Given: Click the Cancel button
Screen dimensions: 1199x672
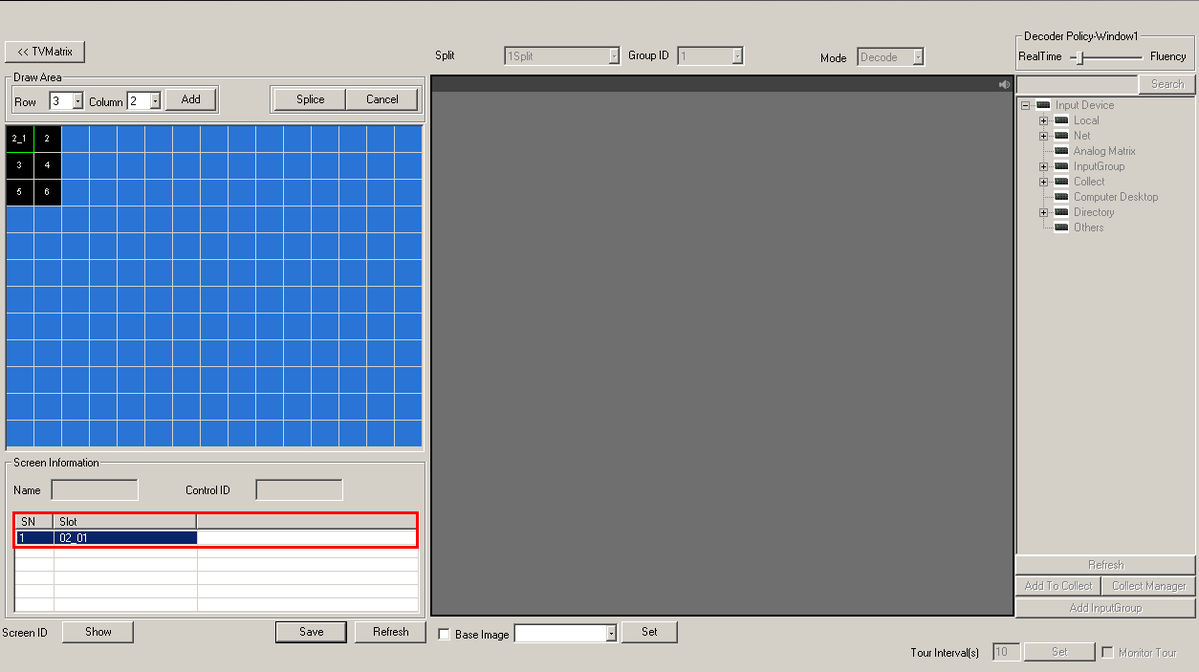Looking at the screenshot, I should pos(382,99).
